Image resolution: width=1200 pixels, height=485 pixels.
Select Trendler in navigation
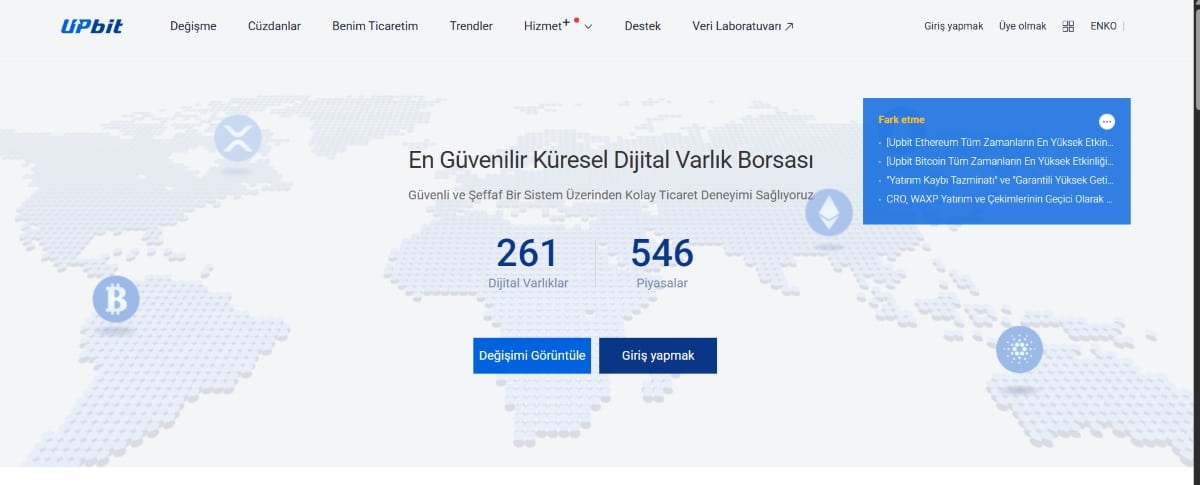point(471,26)
